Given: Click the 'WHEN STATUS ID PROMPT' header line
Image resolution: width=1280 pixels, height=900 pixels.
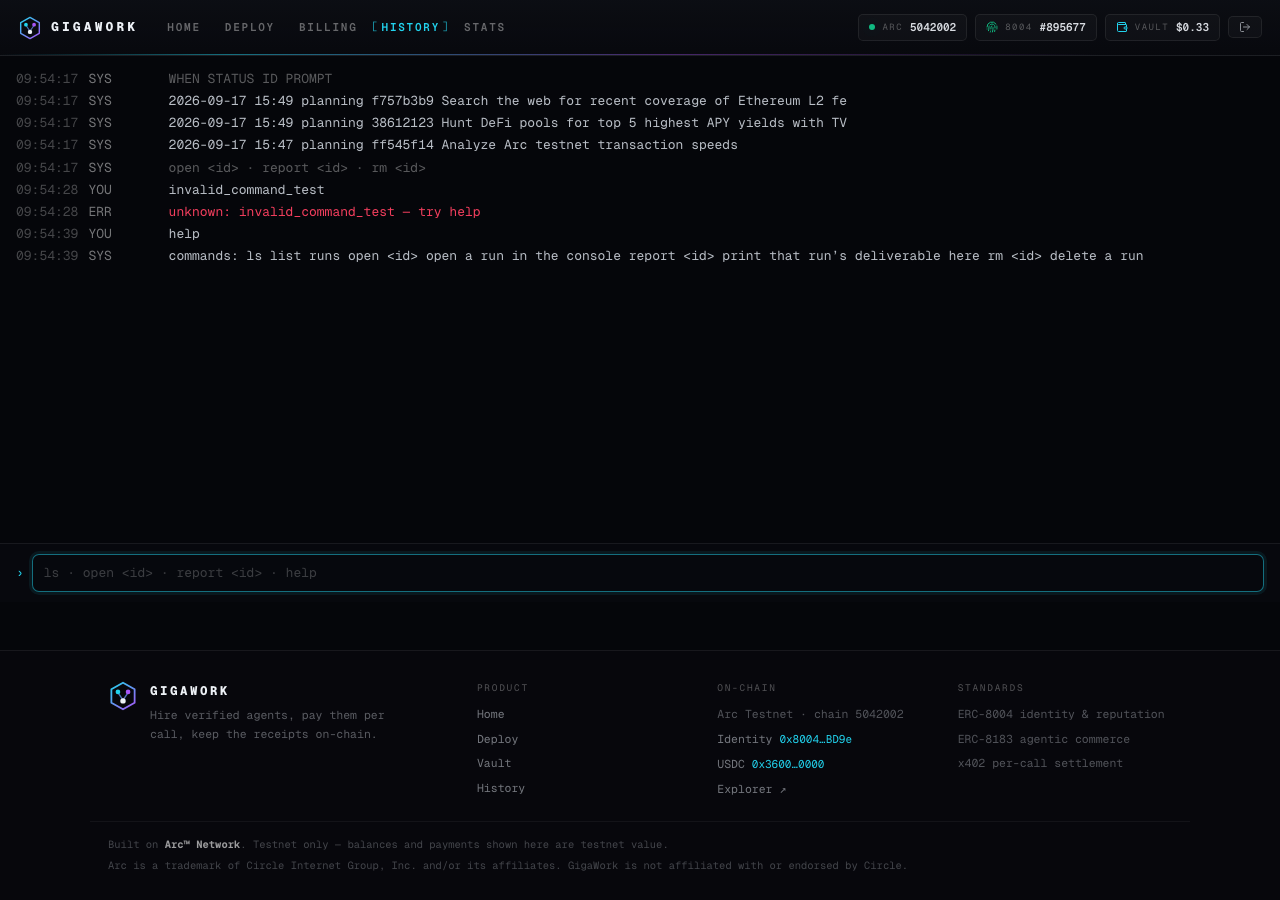Looking at the screenshot, I should click(x=250, y=79).
